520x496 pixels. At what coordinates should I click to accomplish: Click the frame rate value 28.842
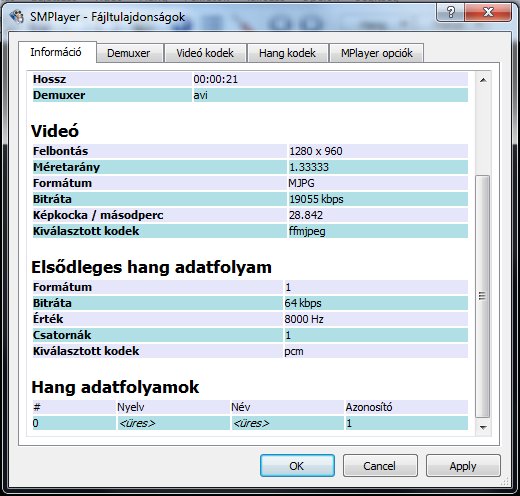306,215
